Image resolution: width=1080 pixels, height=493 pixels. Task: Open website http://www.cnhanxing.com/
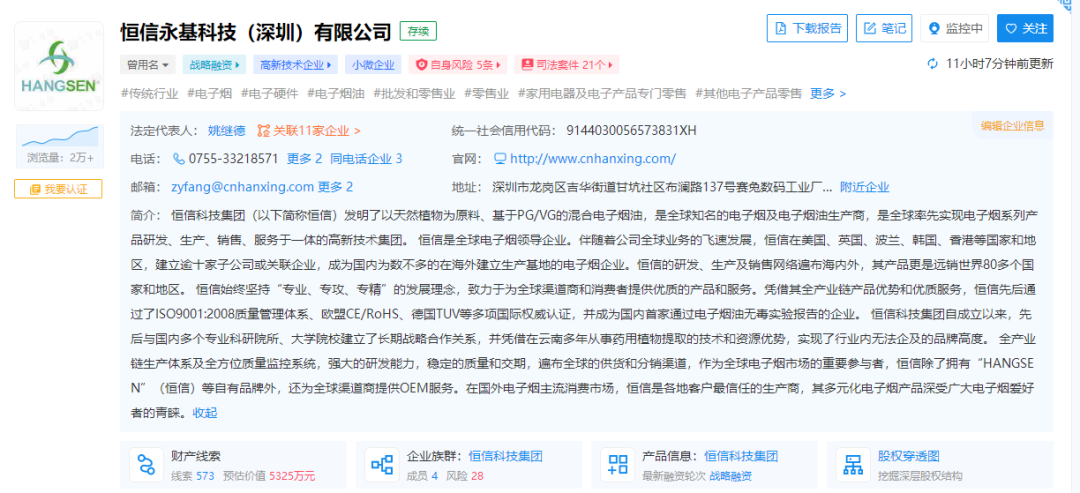pyautogui.click(x=593, y=158)
